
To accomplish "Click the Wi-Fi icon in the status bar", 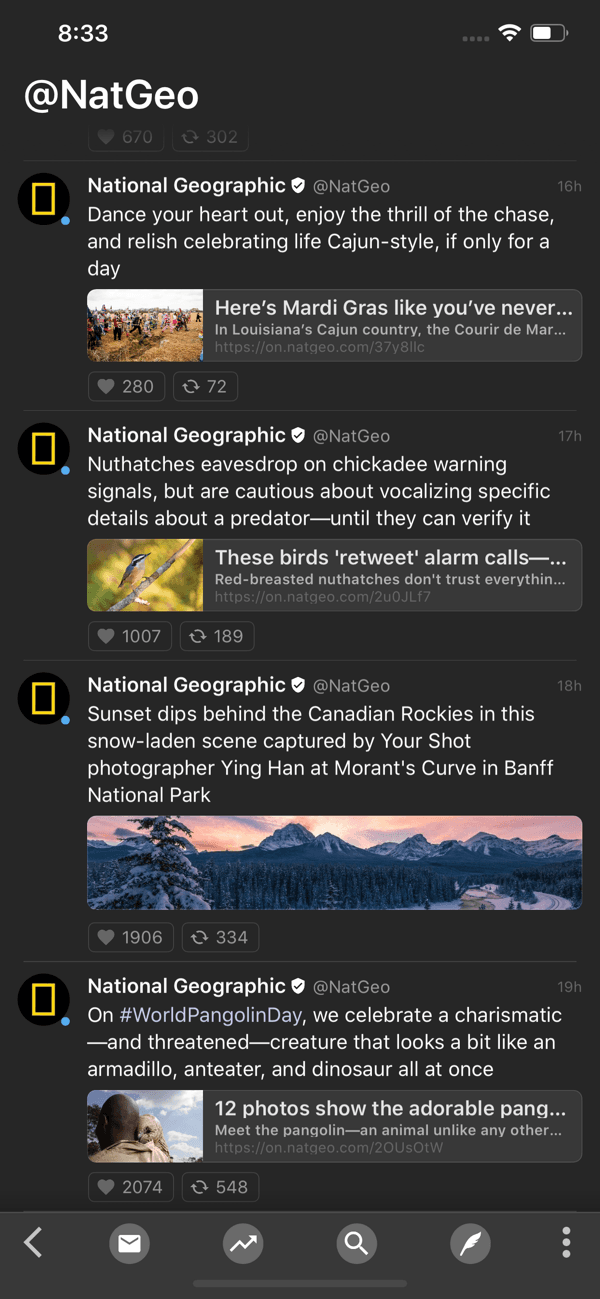I will point(508,32).
